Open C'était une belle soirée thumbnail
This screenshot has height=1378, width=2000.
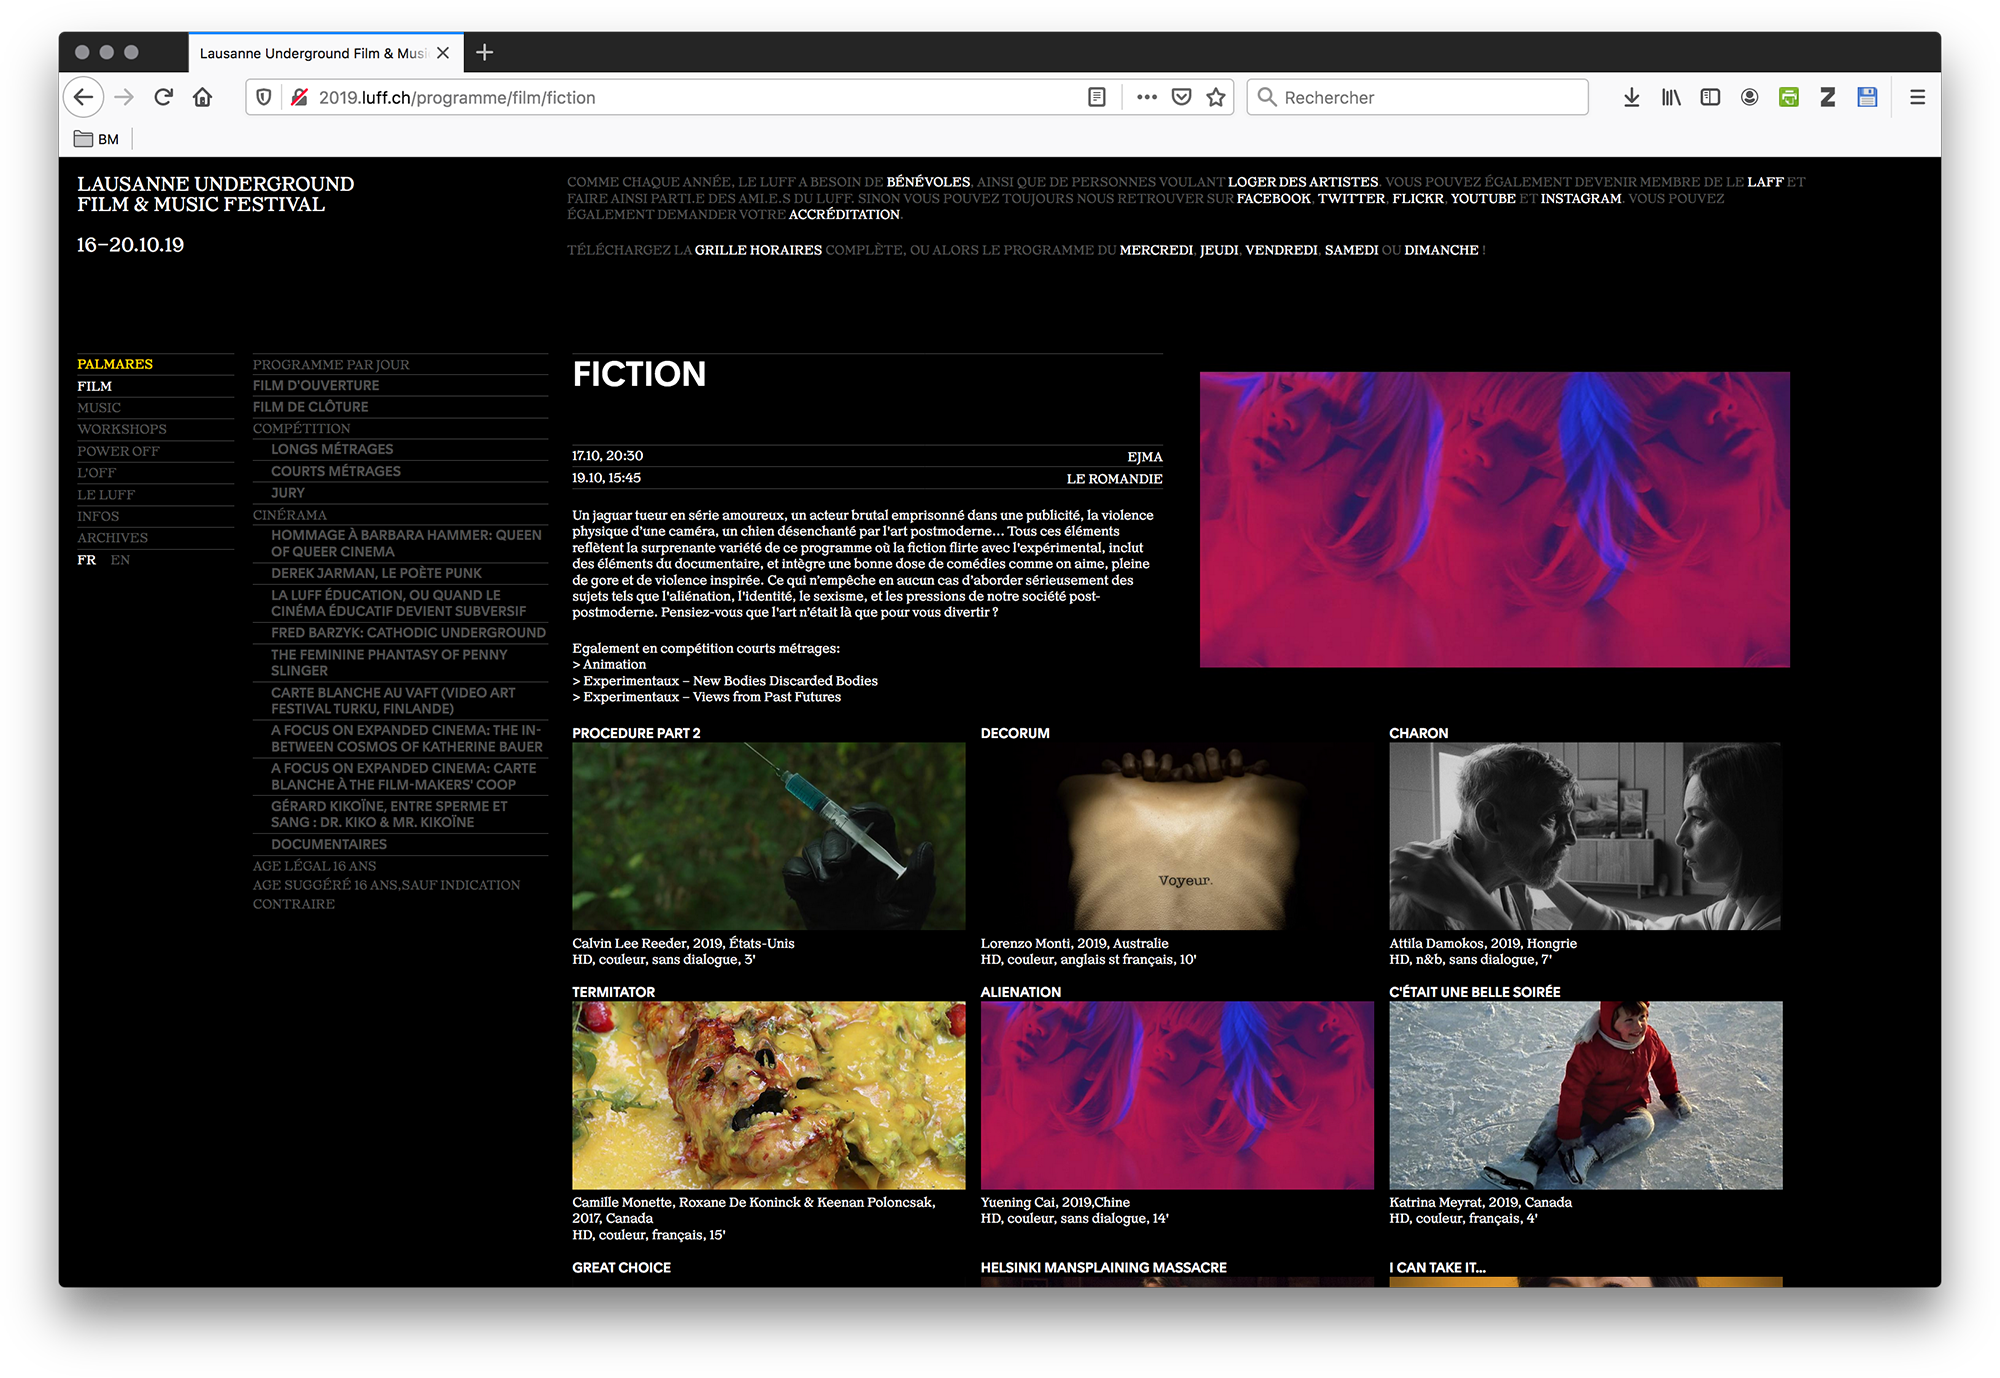(1585, 1095)
